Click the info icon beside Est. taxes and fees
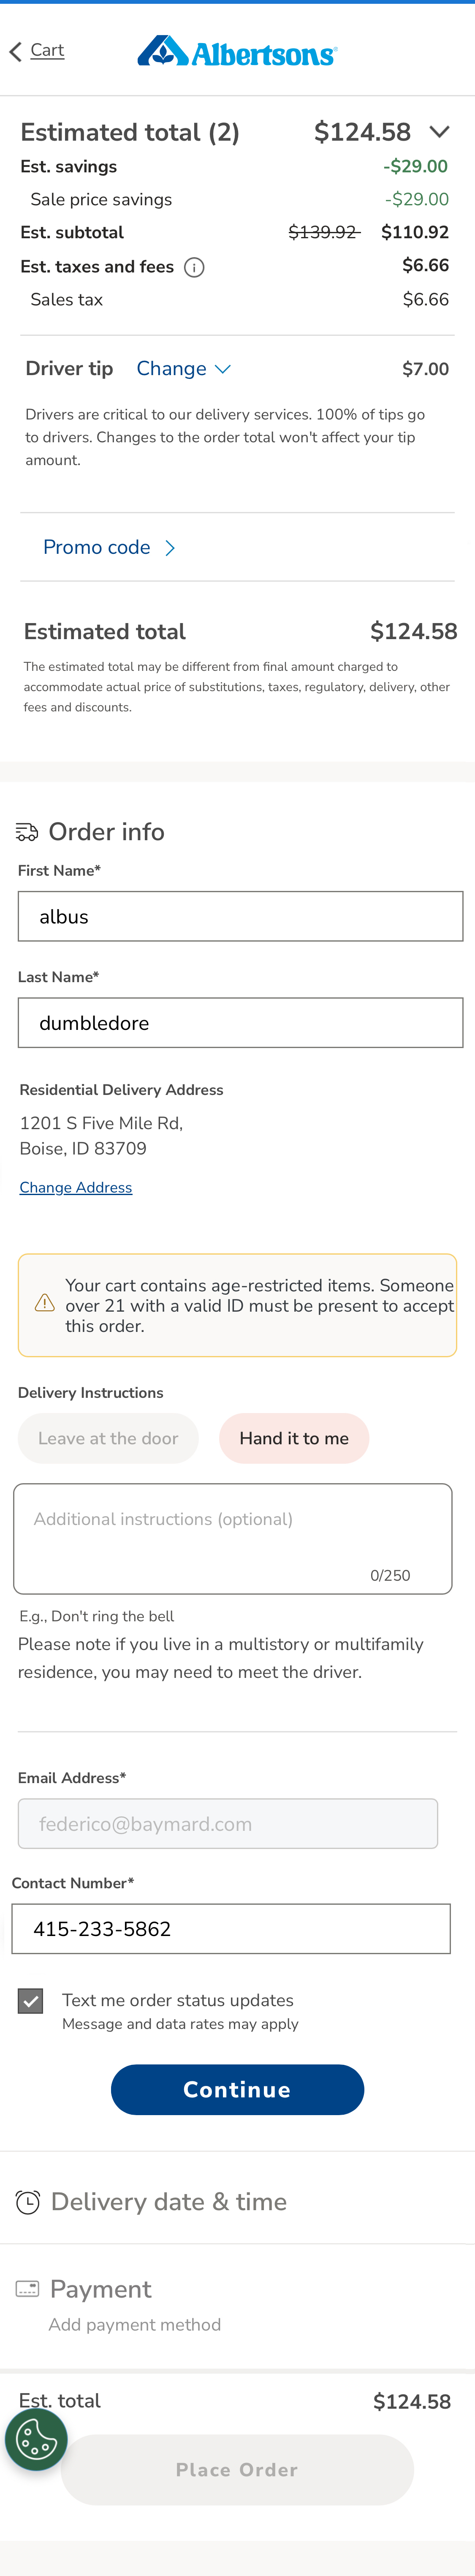The width and height of the screenshot is (475, 2576). (x=196, y=267)
